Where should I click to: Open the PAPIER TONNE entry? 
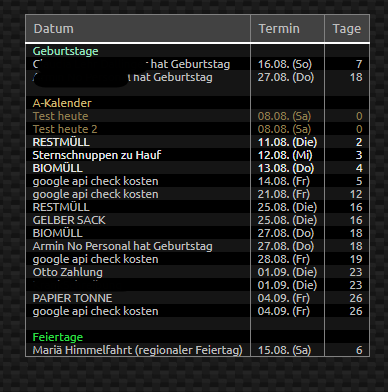click(72, 298)
